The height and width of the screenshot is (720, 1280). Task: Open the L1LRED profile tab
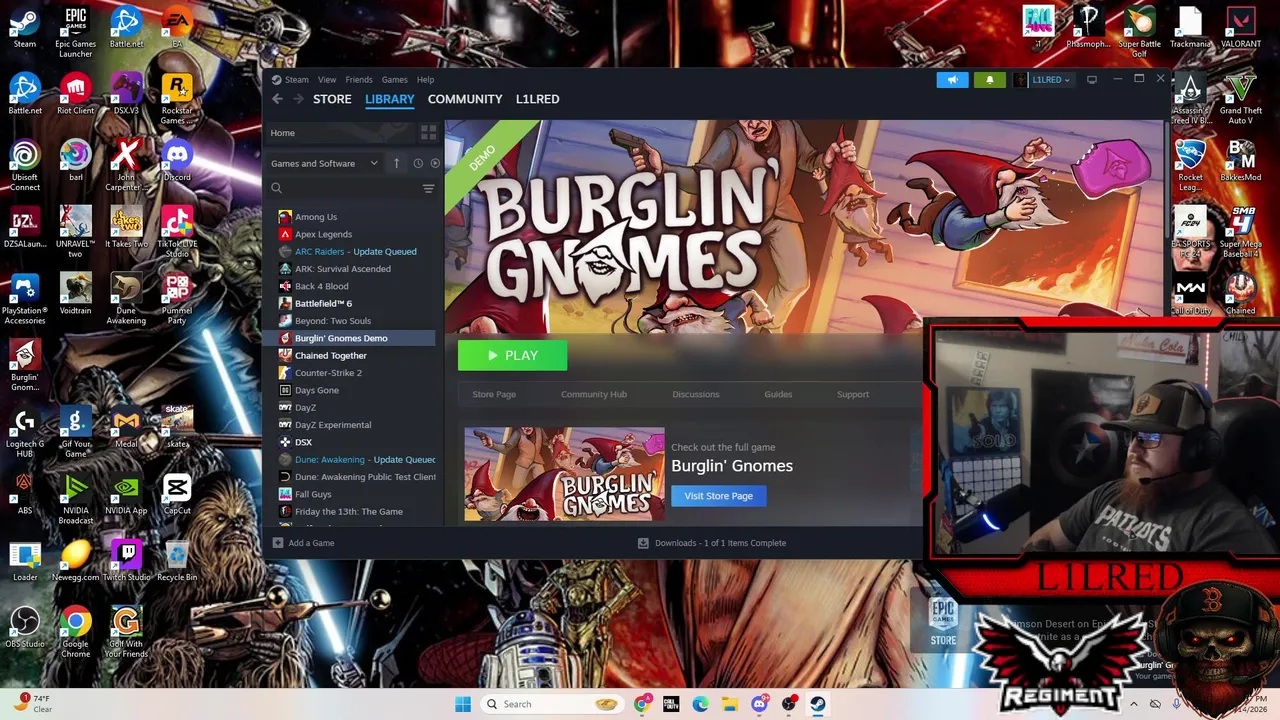coord(537,99)
